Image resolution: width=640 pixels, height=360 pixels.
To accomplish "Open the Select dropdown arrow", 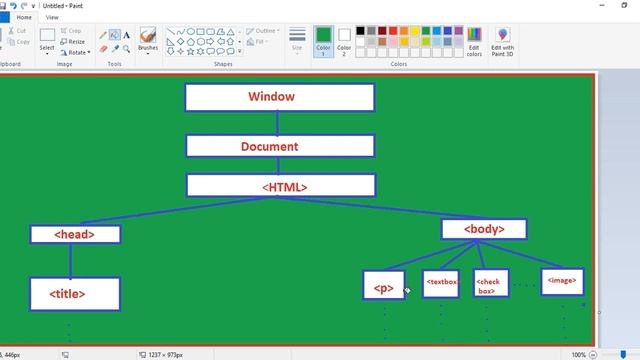I will pos(47,54).
